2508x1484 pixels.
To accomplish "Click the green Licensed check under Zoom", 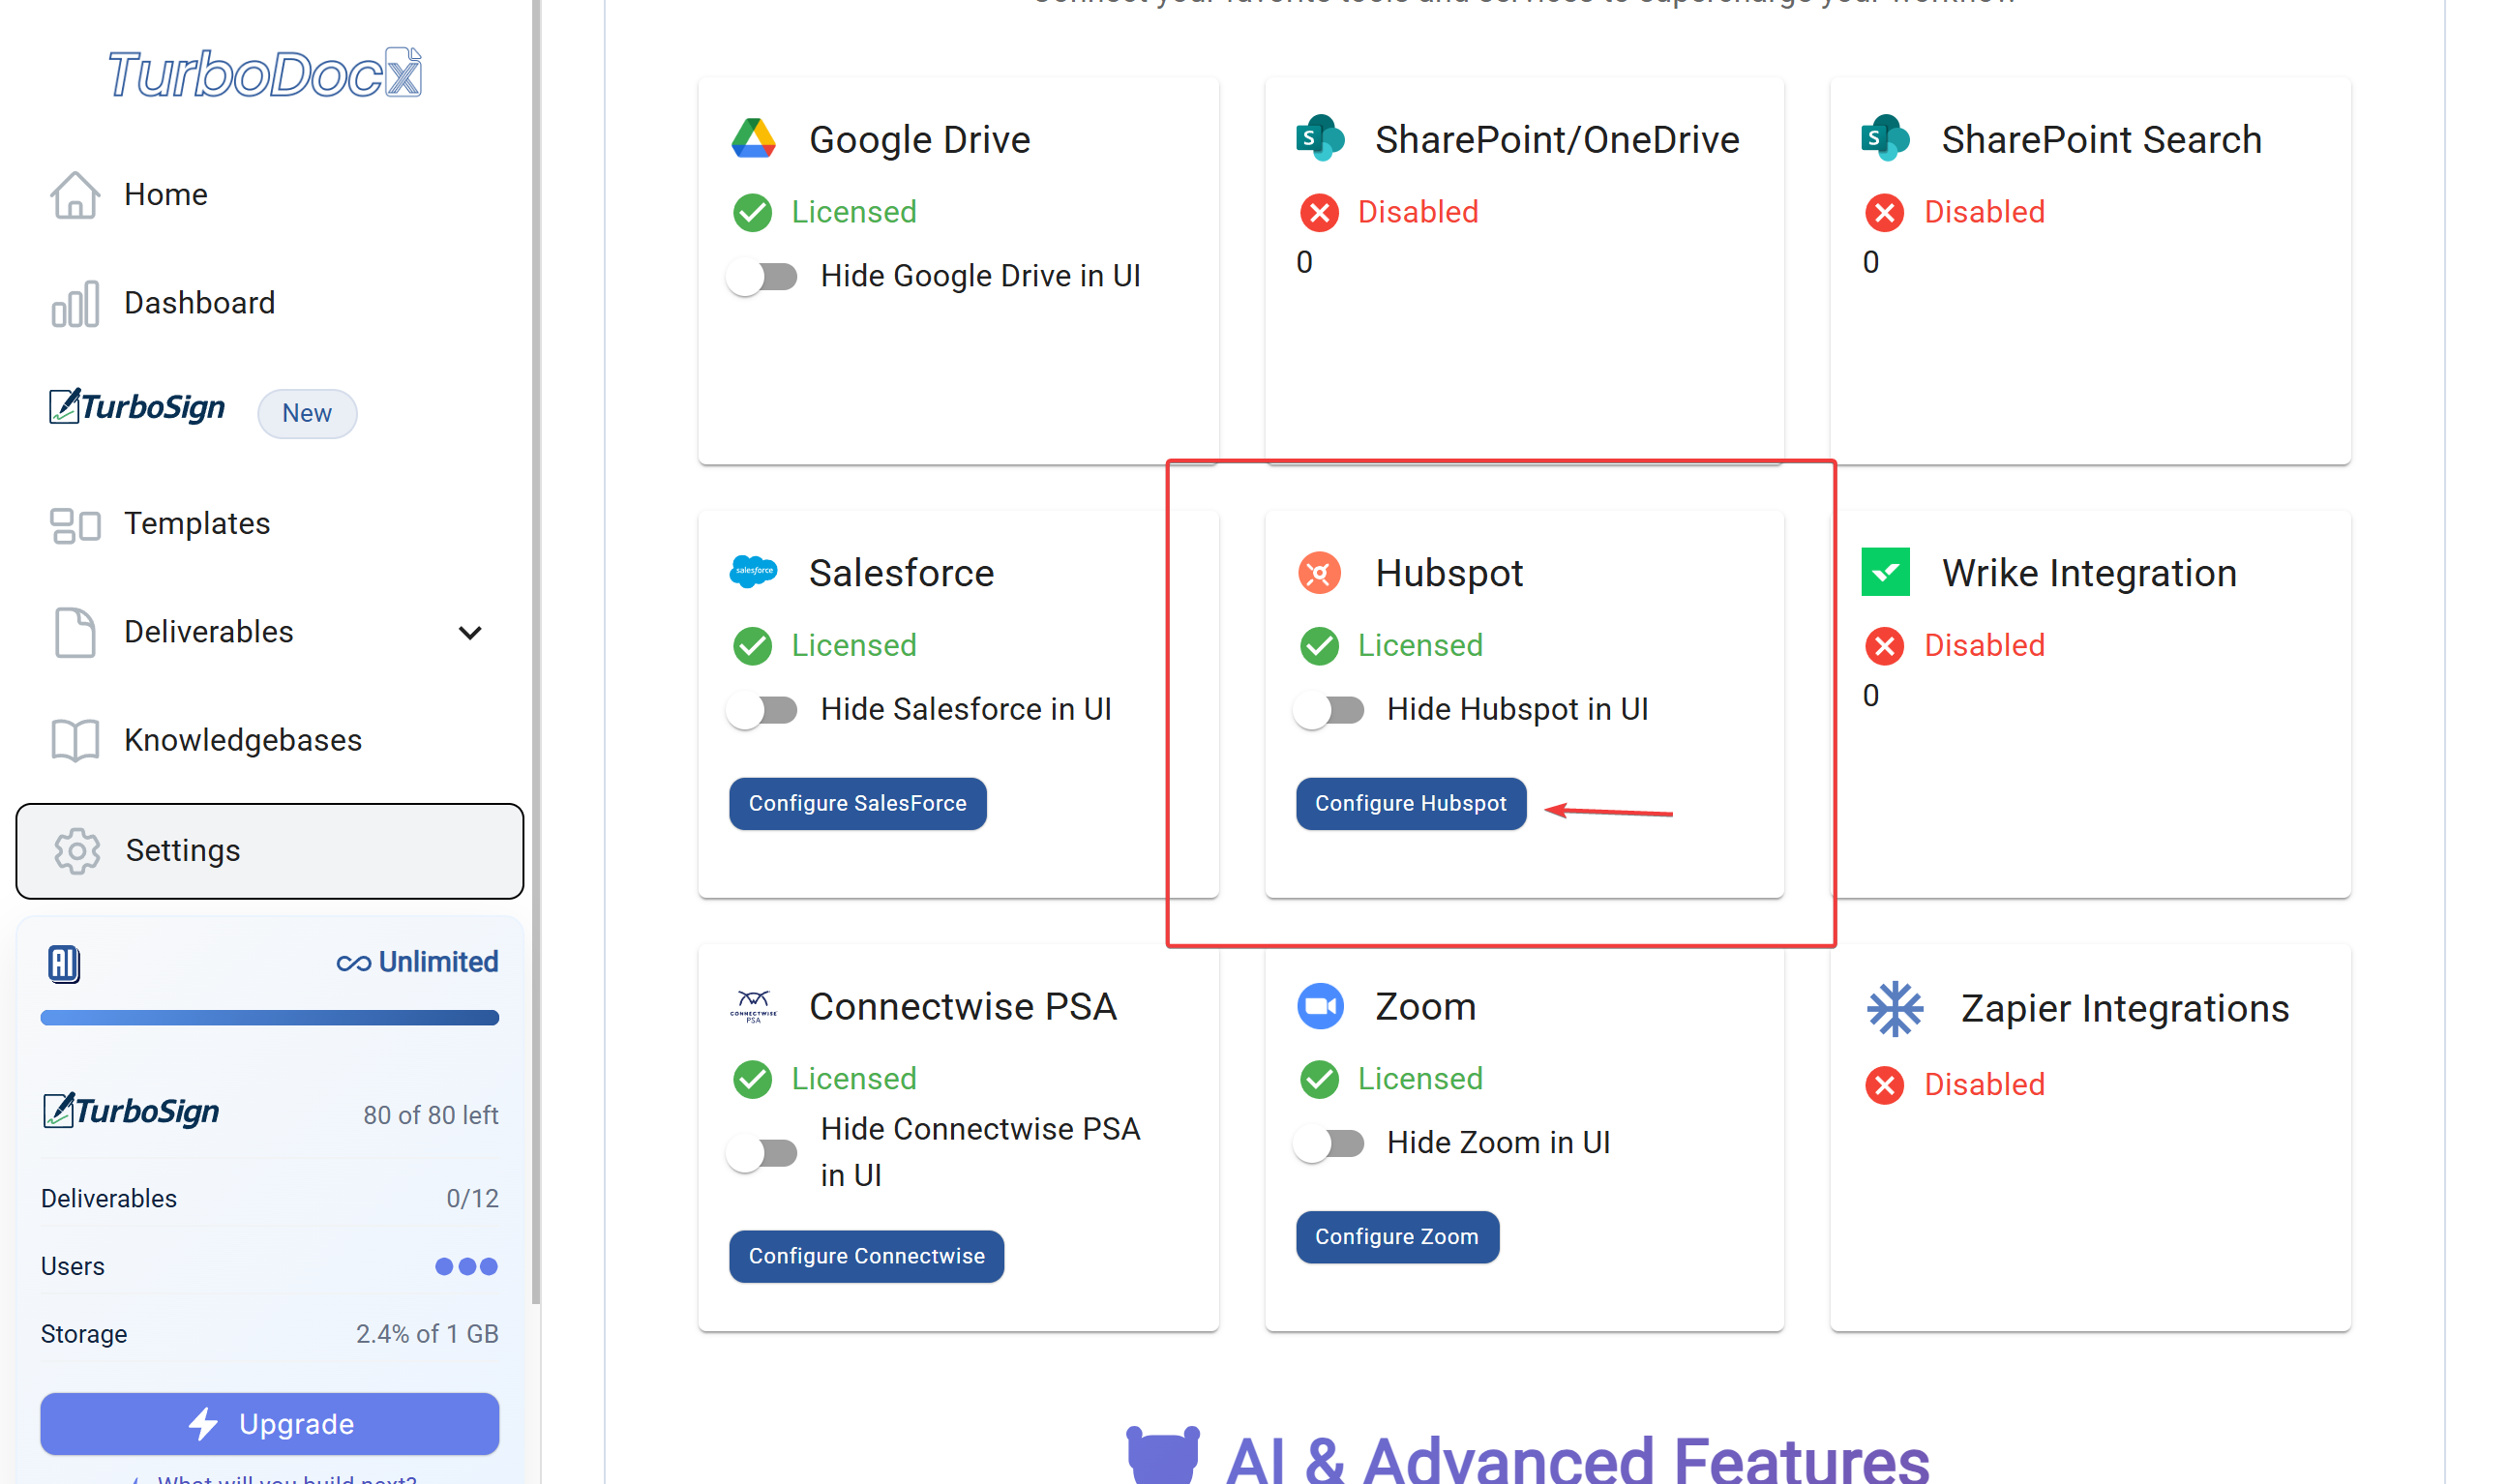I will pyautogui.click(x=1320, y=1079).
